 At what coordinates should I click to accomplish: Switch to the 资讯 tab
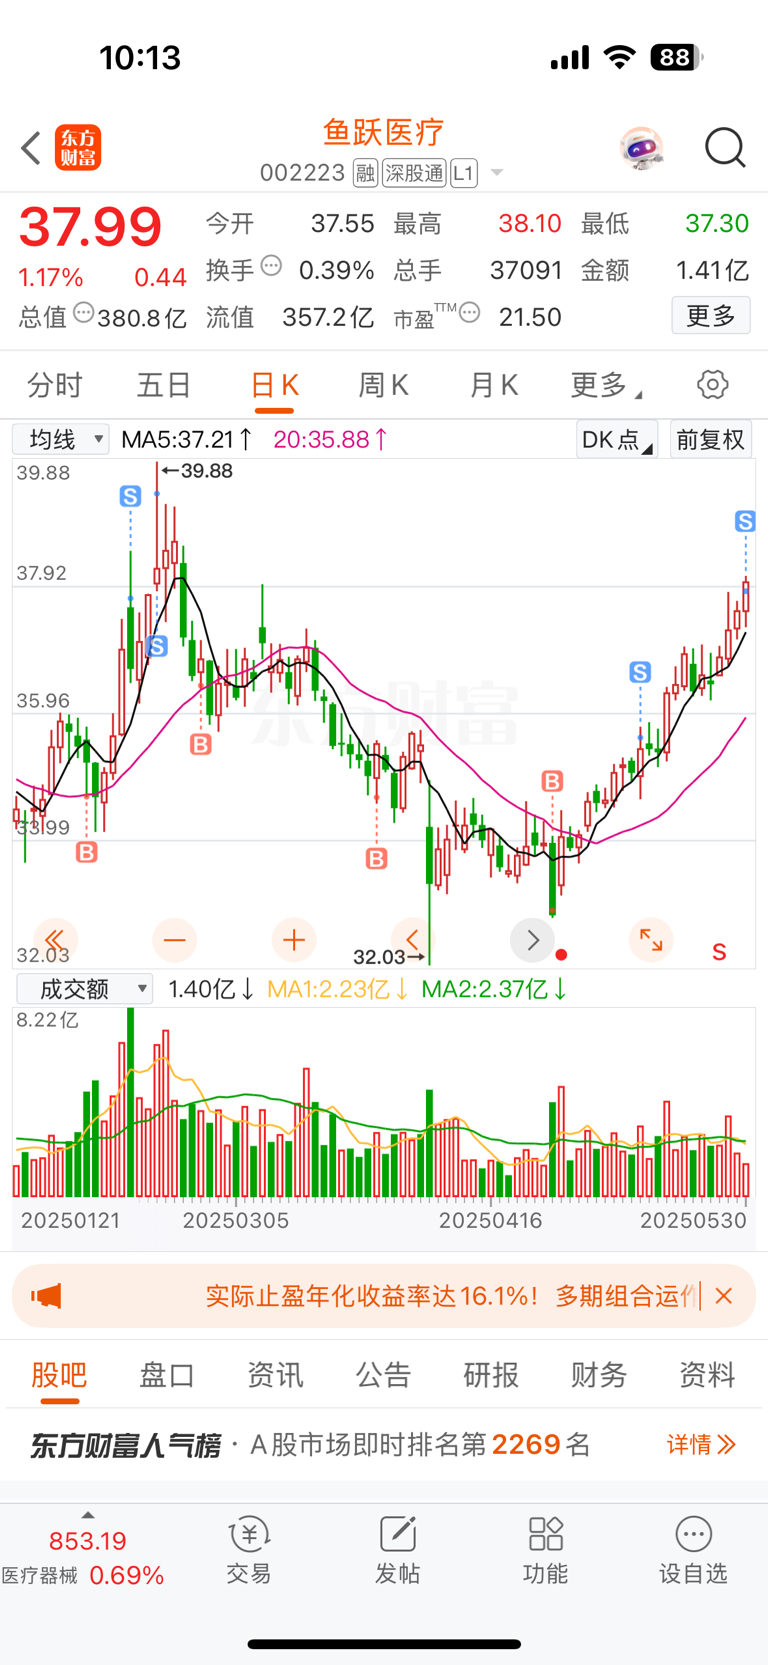[275, 1375]
